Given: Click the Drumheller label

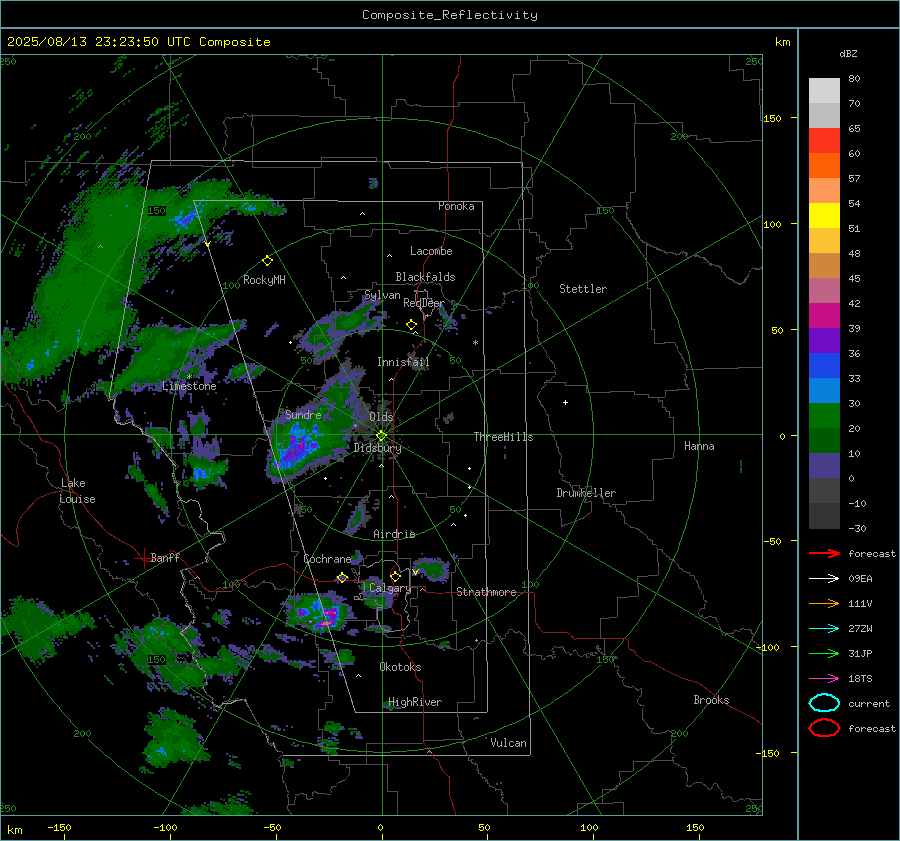Looking at the screenshot, I should click(586, 493).
